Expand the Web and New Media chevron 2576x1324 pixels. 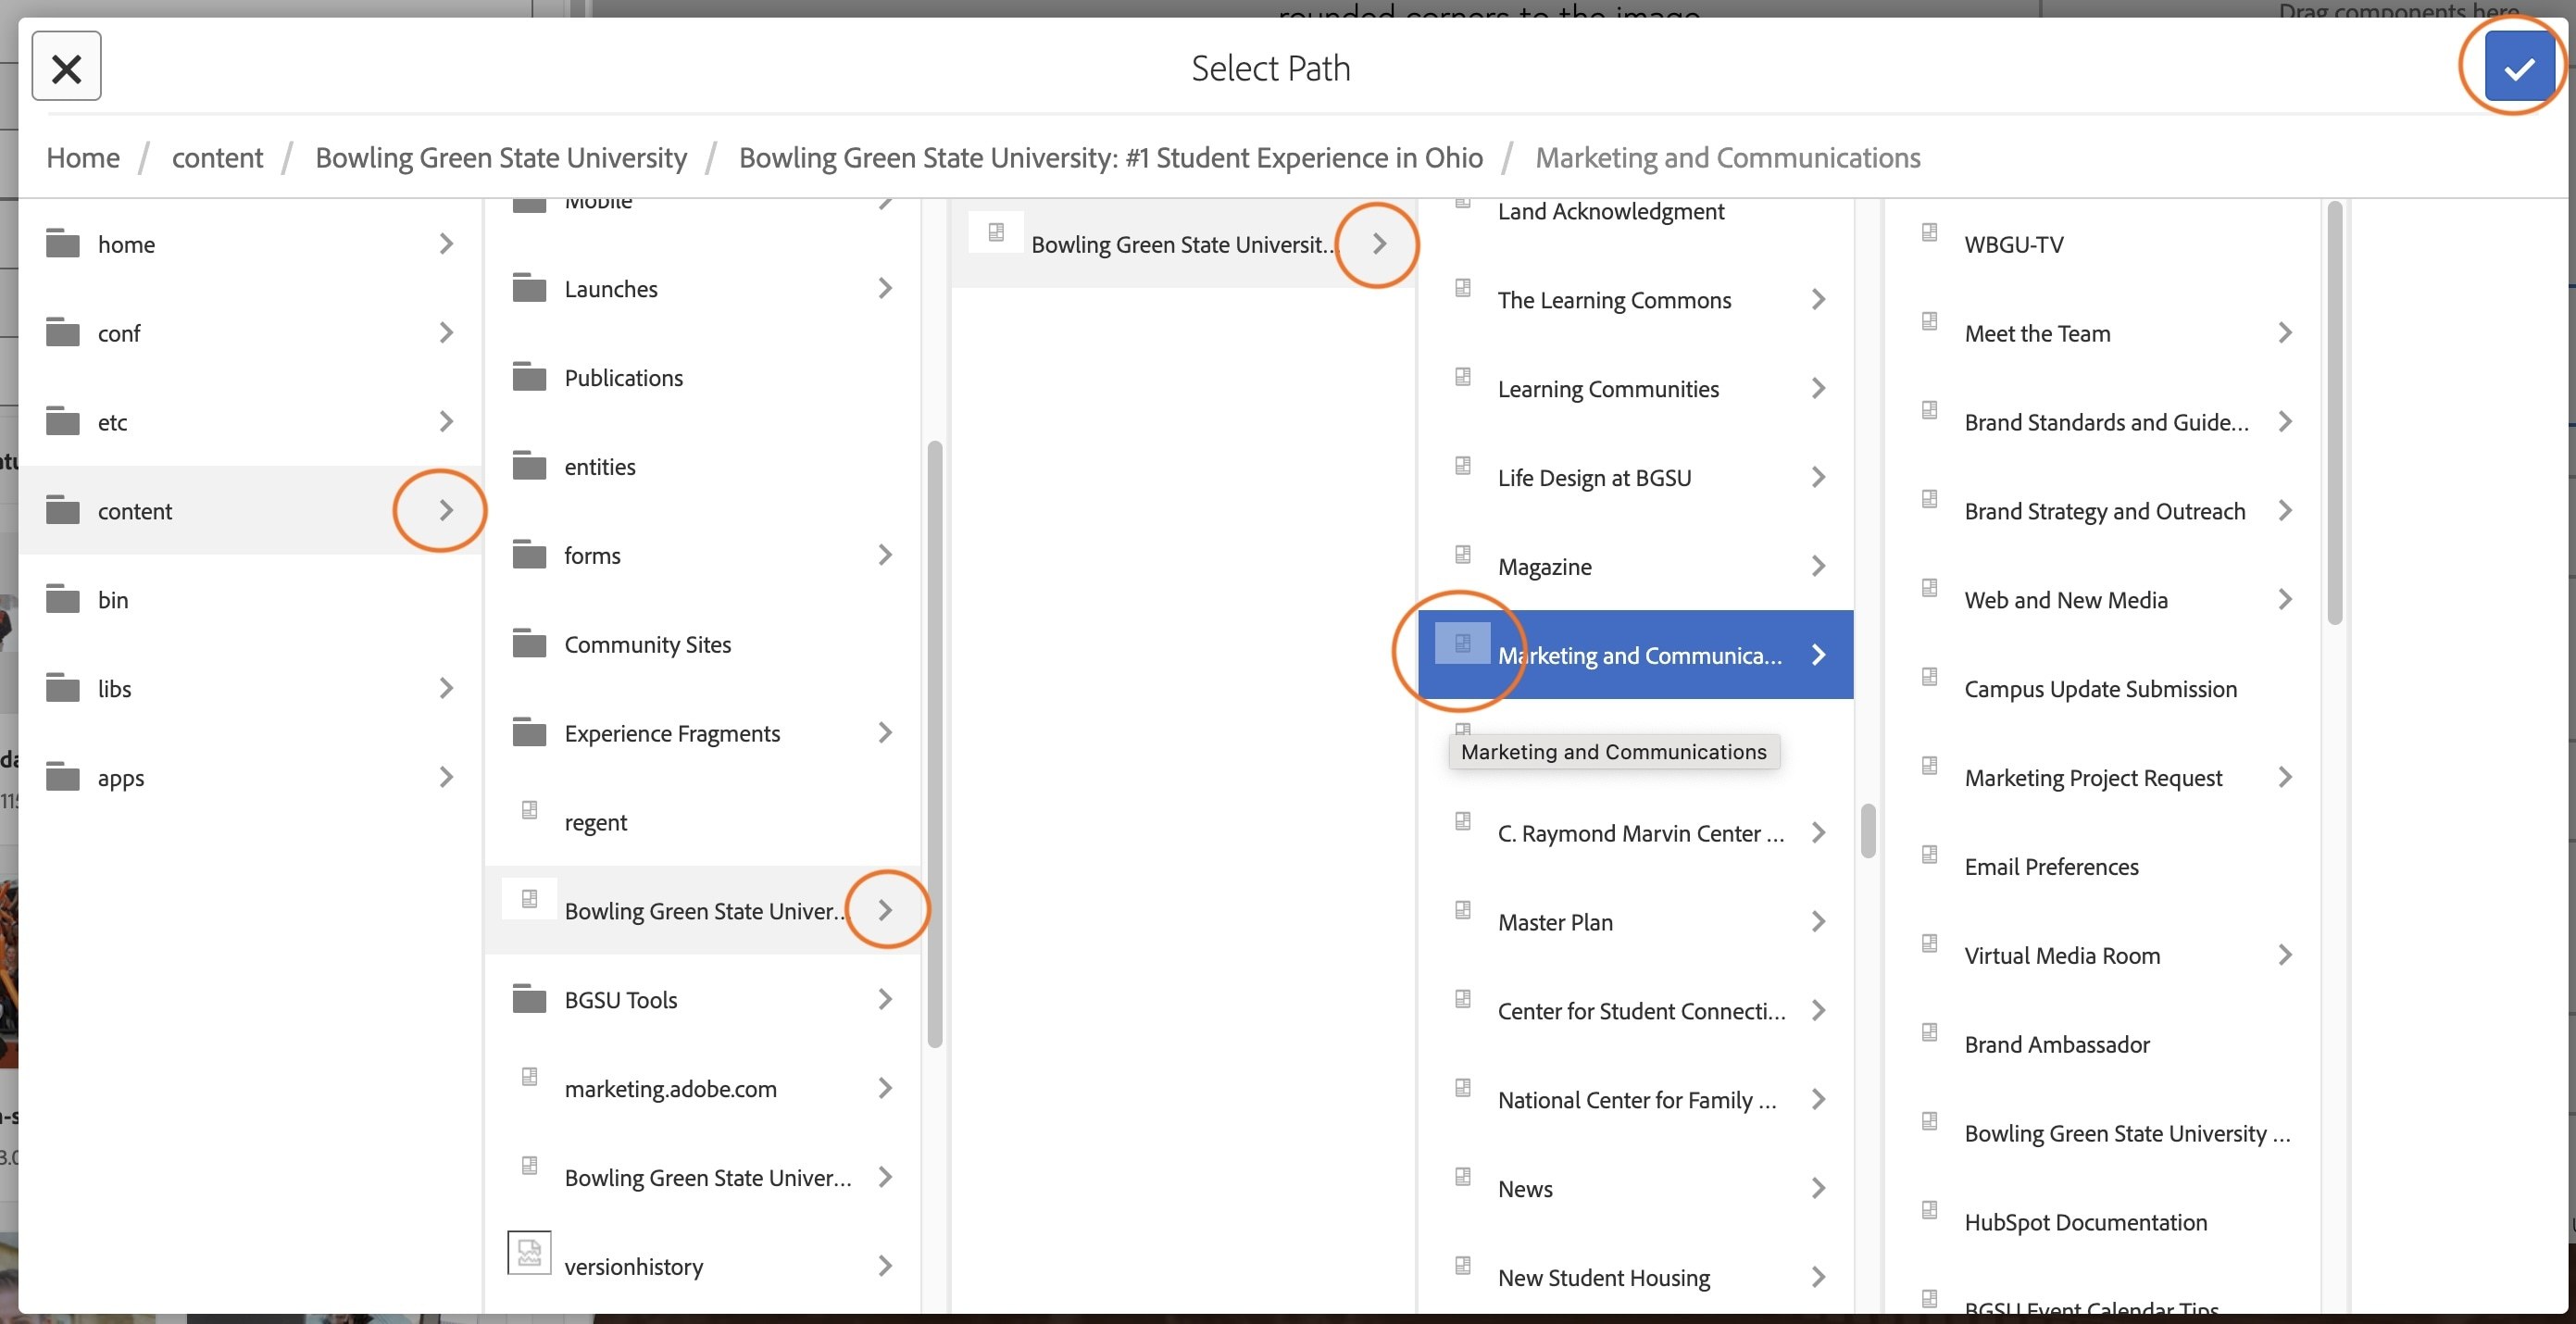[2285, 599]
